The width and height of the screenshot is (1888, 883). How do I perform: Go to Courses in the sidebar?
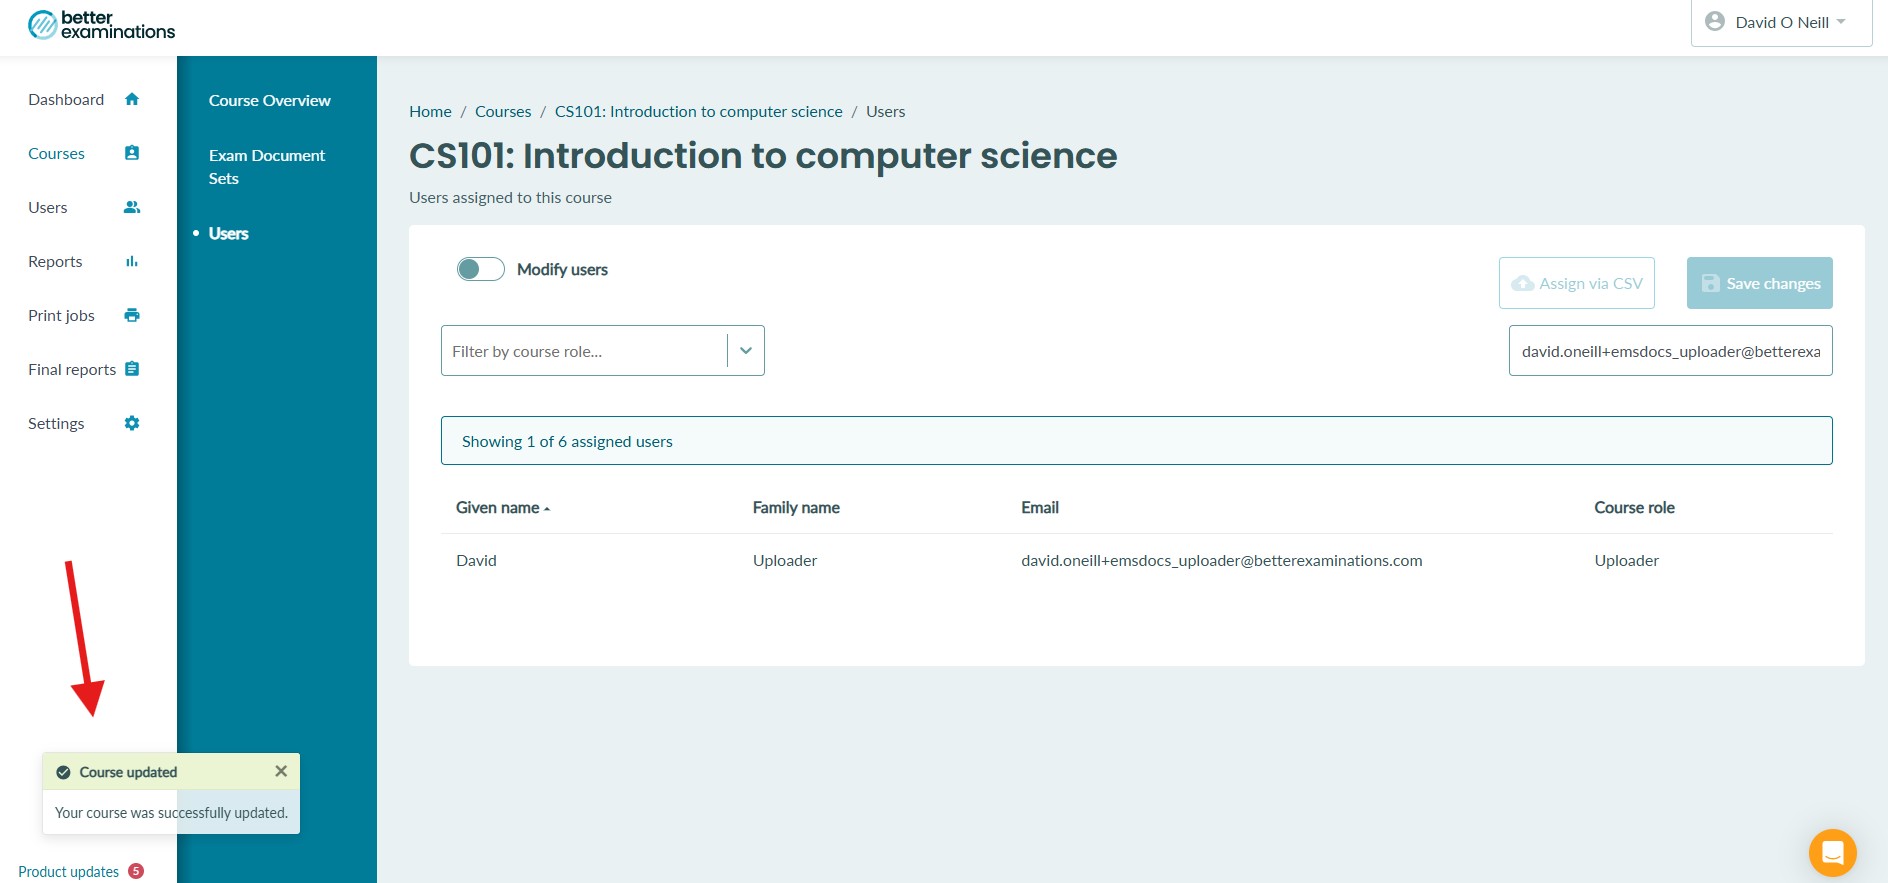57,153
